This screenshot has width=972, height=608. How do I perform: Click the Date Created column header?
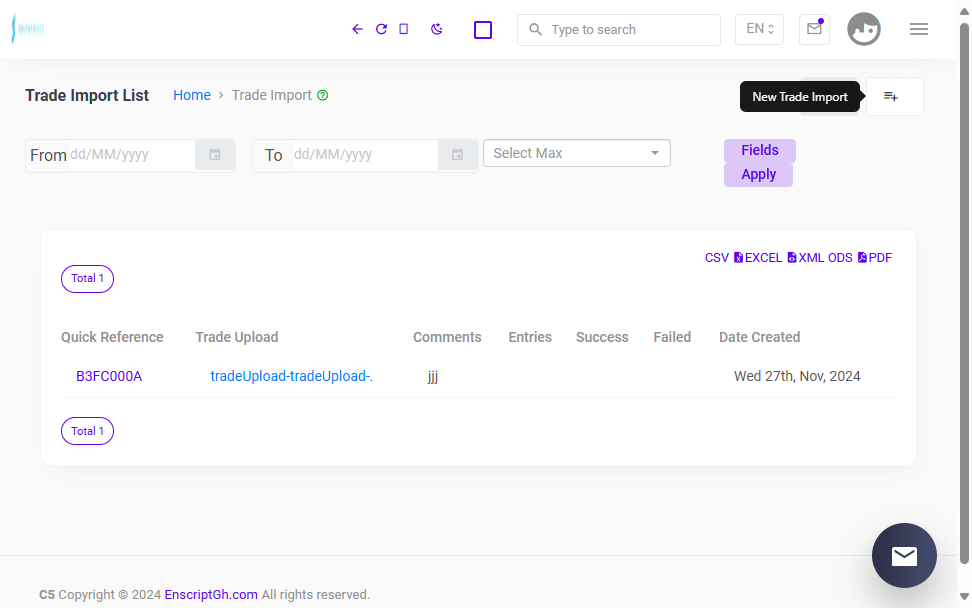click(x=759, y=337)
